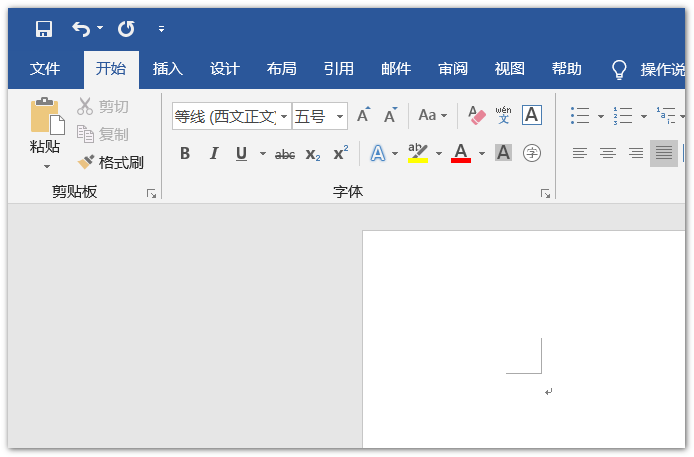Align paragraph text right
This screenshot has height=457, width=694.
(x=636, y=154)
